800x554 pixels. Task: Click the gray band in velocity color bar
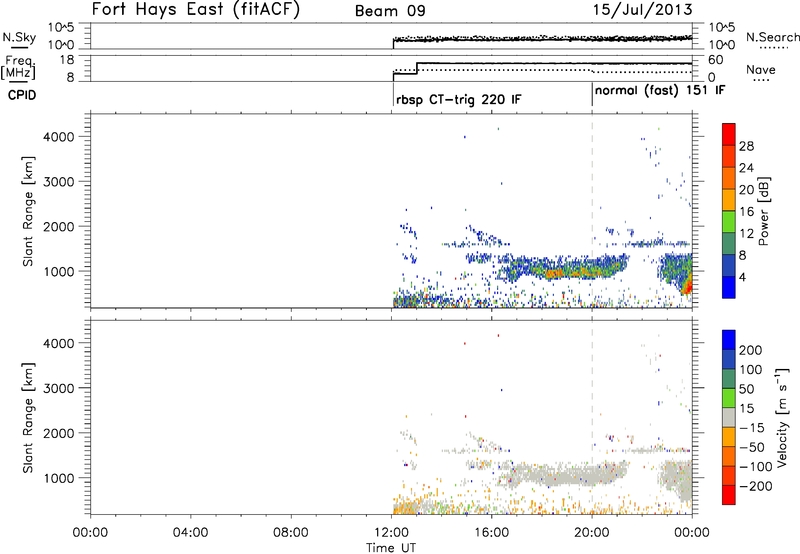coord(729,418)
